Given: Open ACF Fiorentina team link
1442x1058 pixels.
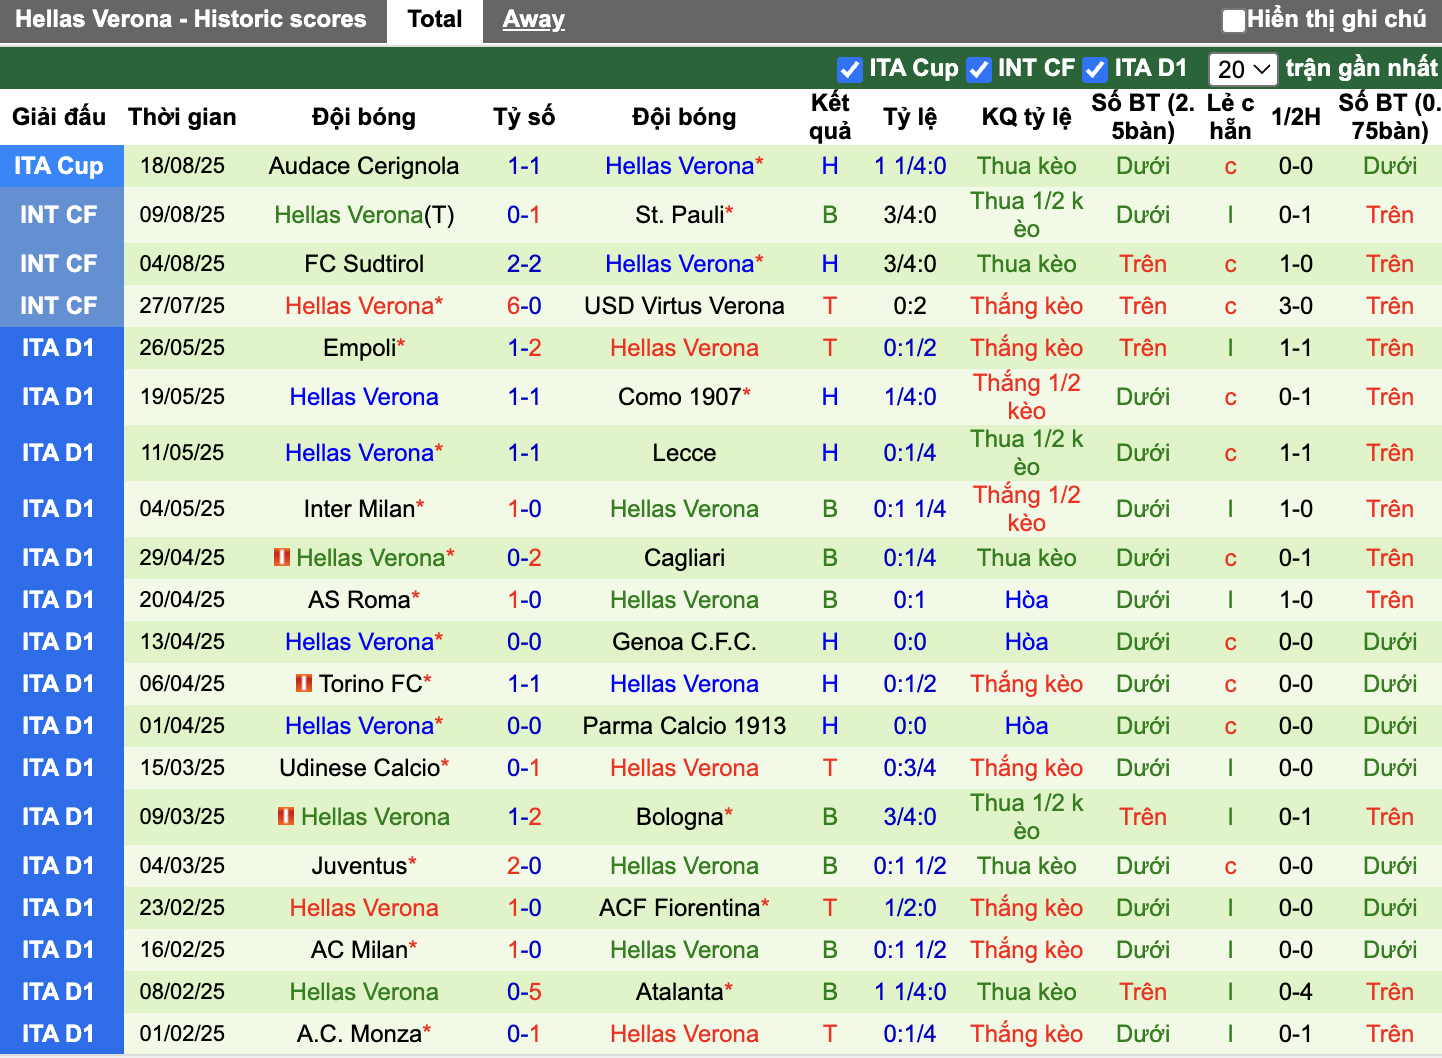Looking at the screenshot, I should tap(680, 908).
